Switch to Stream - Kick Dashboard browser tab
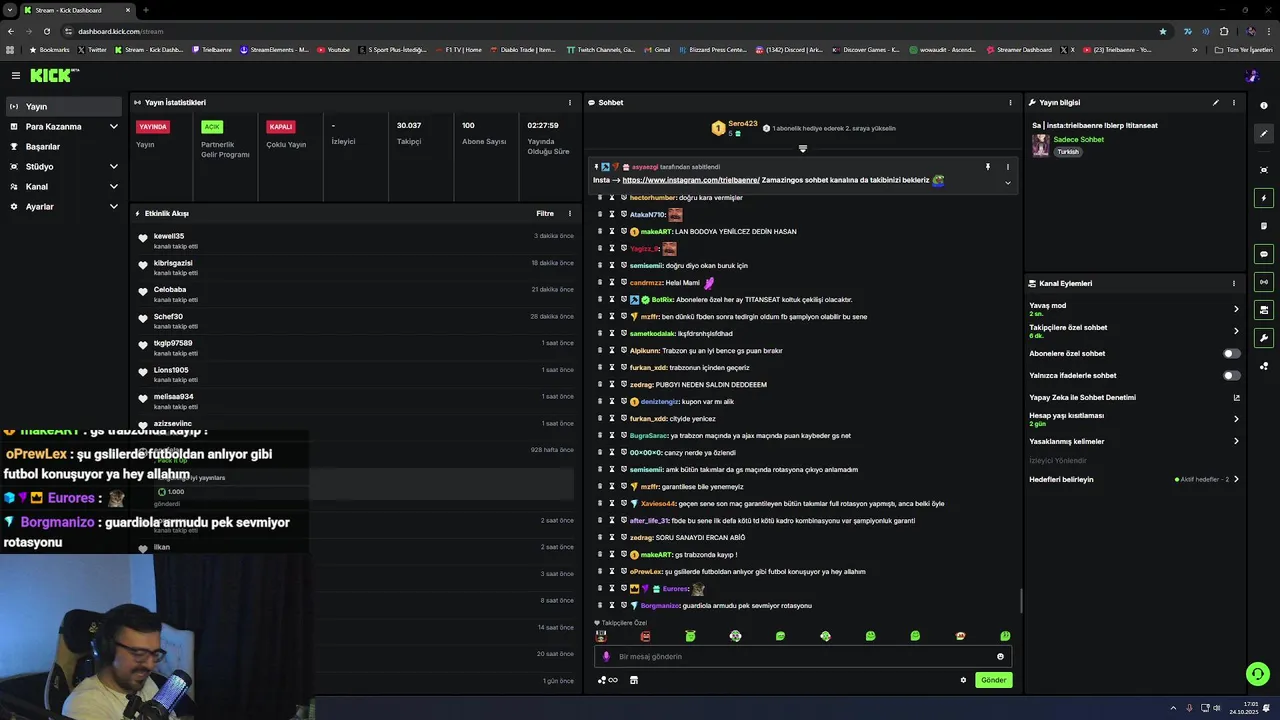Image resolution: width=1280 pixels, height=720 pixels. pos(75,10)
